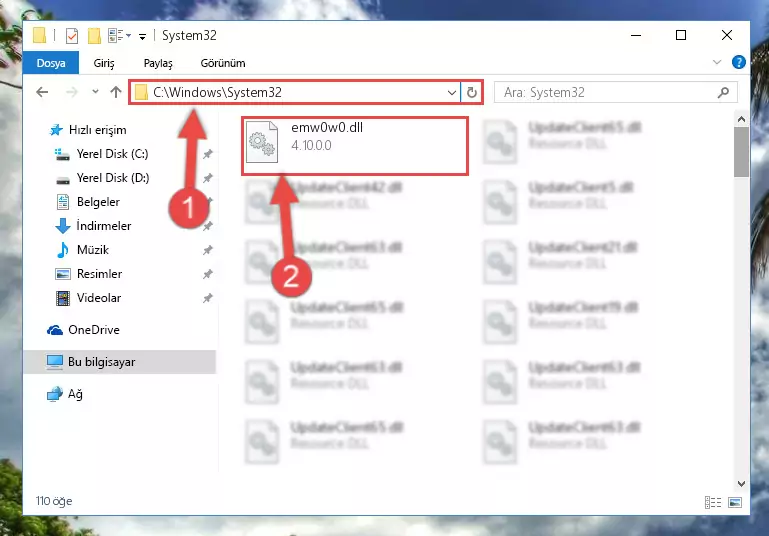Click scrollbar down arrow in file list

click(x=741, y=484)
